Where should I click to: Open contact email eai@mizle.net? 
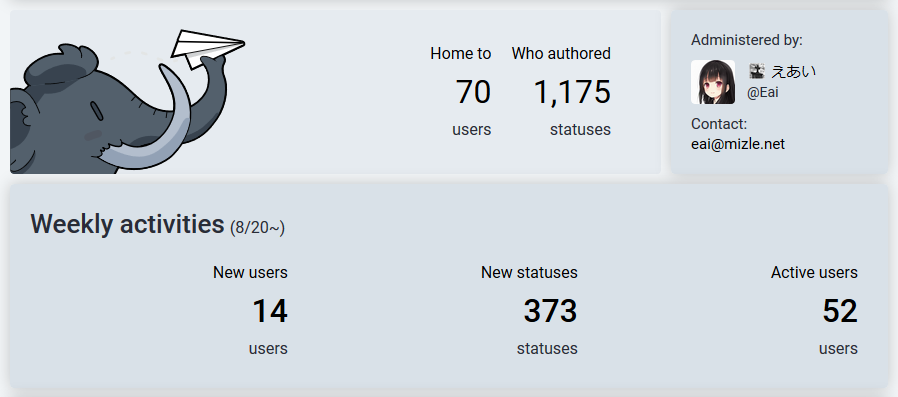pos(738,144)
